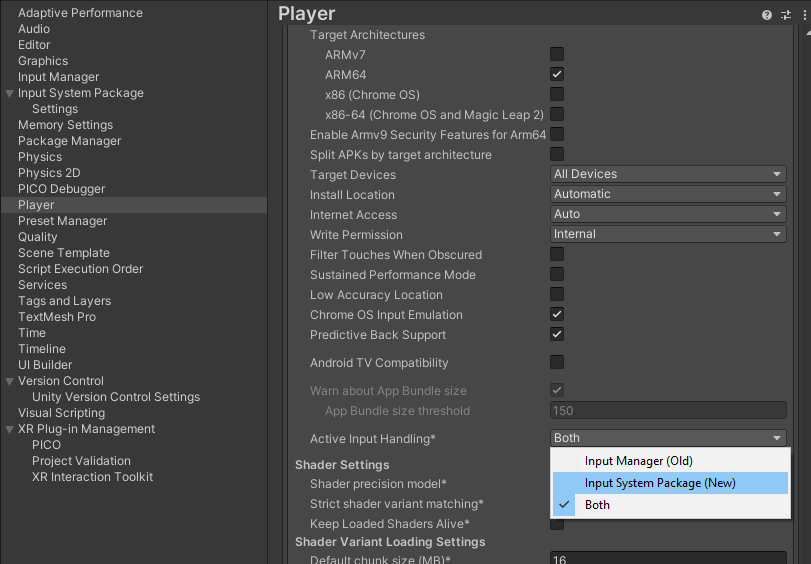Open Player settings help icon
Viewport: 811px width, 564px height.
(x=767, y=15)
